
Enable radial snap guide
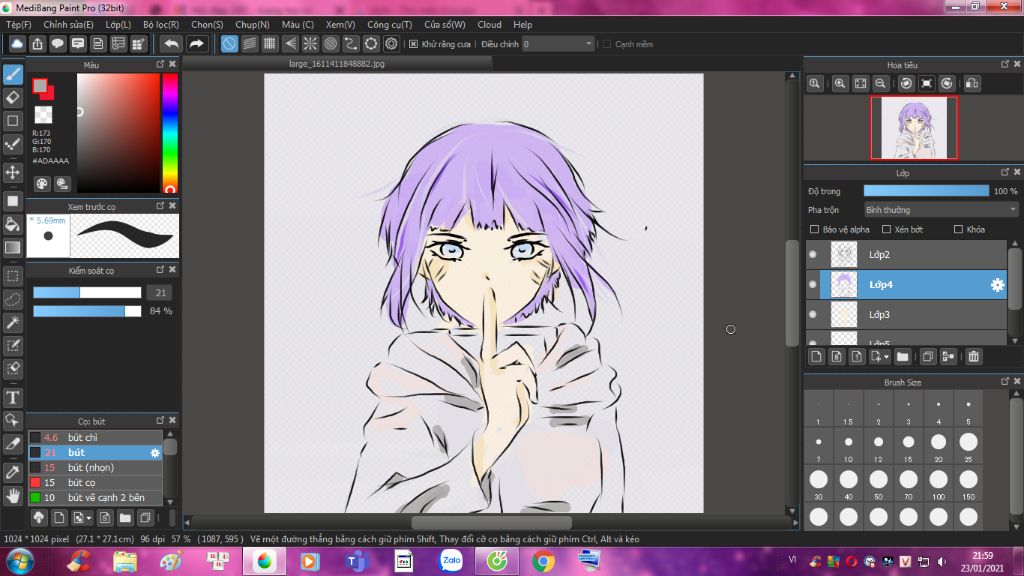[x=310, y=44]
